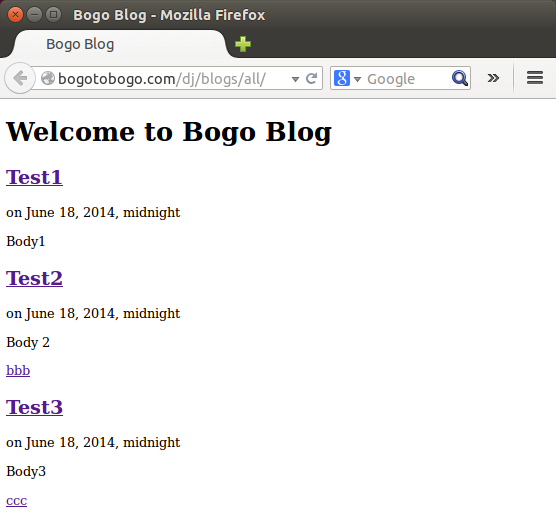Click the date line under Test1
This screenshot has width=556, height=520.
click(x=93, y=213)
